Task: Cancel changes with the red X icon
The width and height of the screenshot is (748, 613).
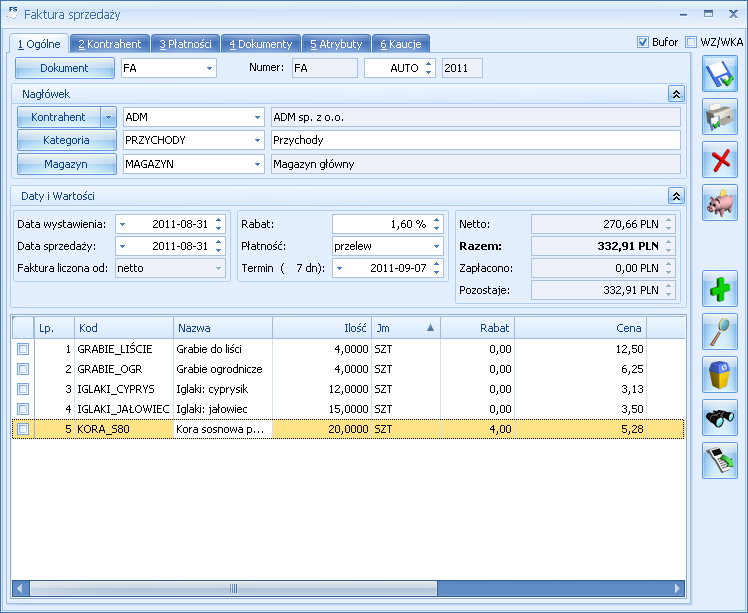Action: click(720, 160)
